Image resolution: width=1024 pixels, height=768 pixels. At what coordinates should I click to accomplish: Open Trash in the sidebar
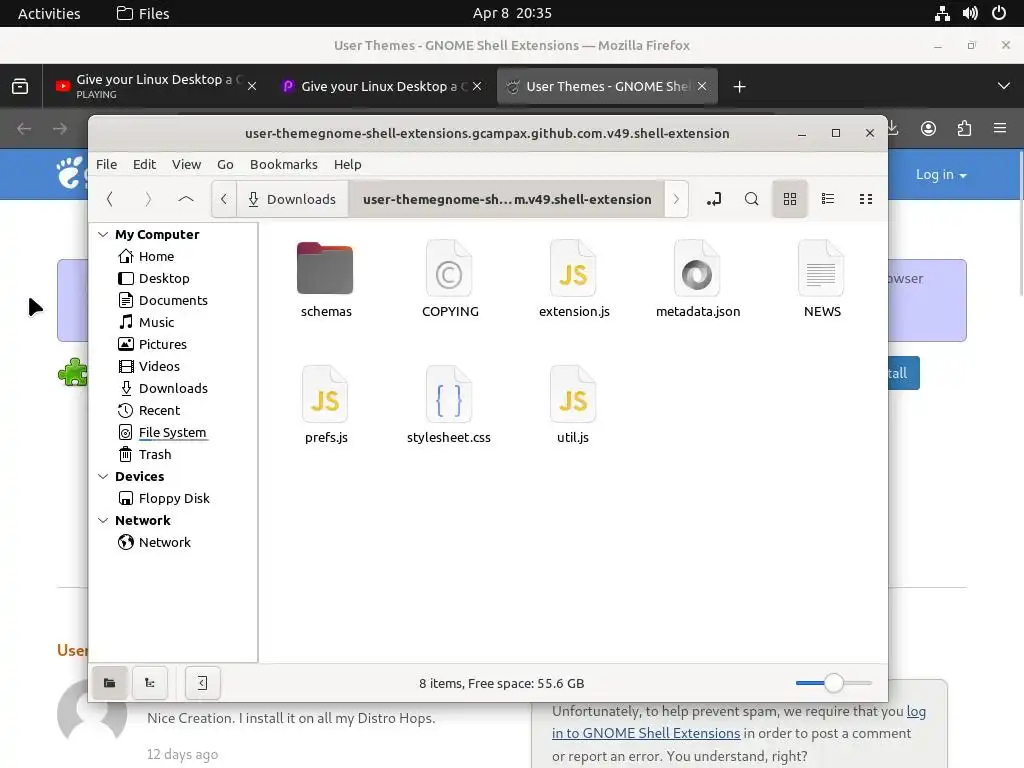point(154,455)
